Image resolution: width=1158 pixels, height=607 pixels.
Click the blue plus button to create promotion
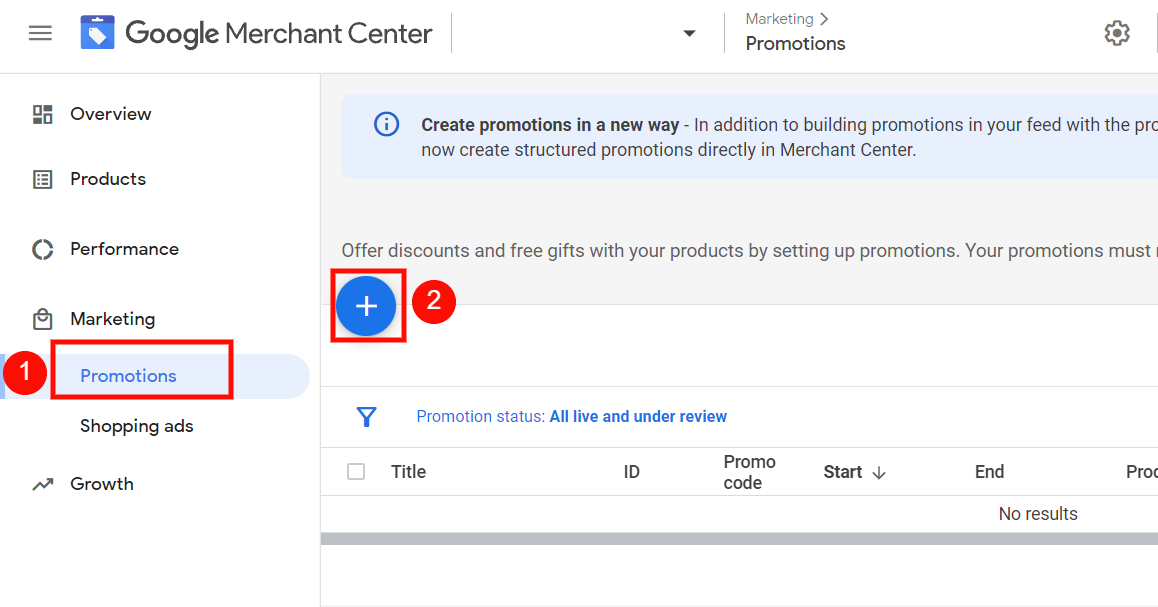click(x=366, y=306)
